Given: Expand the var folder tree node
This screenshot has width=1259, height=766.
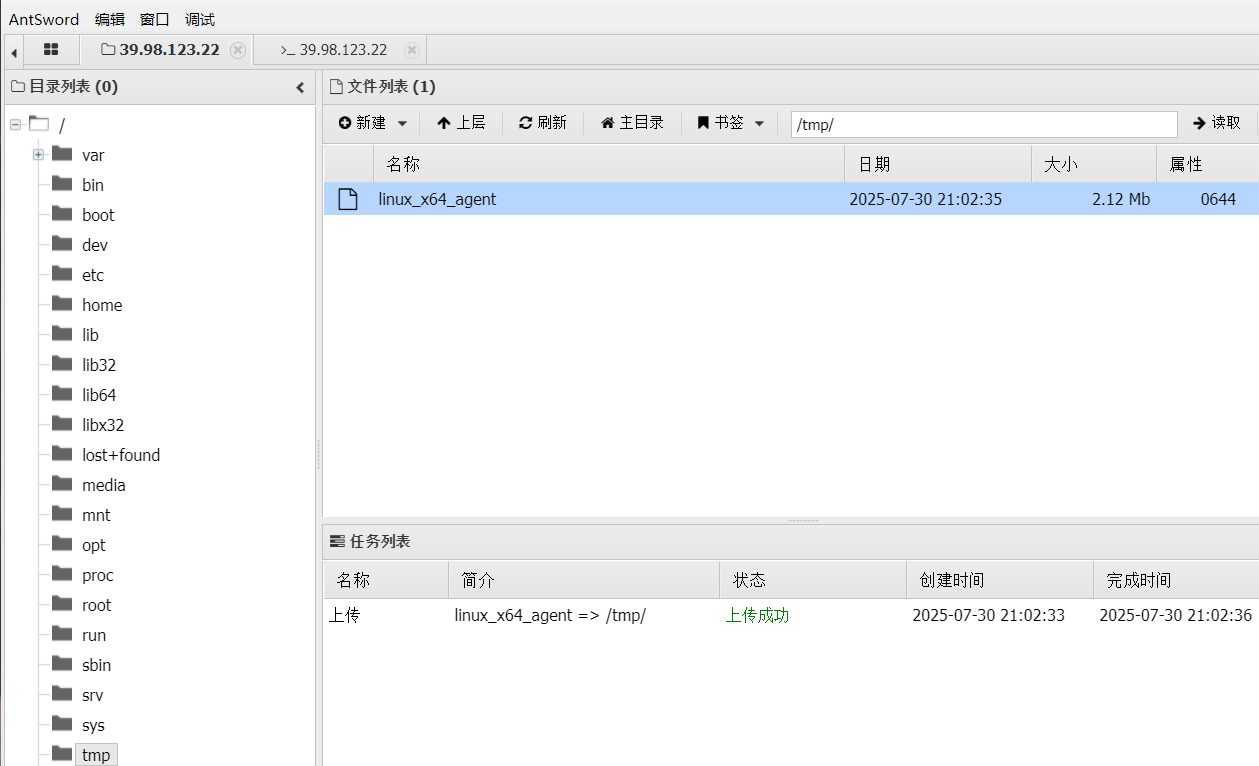Looking at the screenshot, I should 38,155.
